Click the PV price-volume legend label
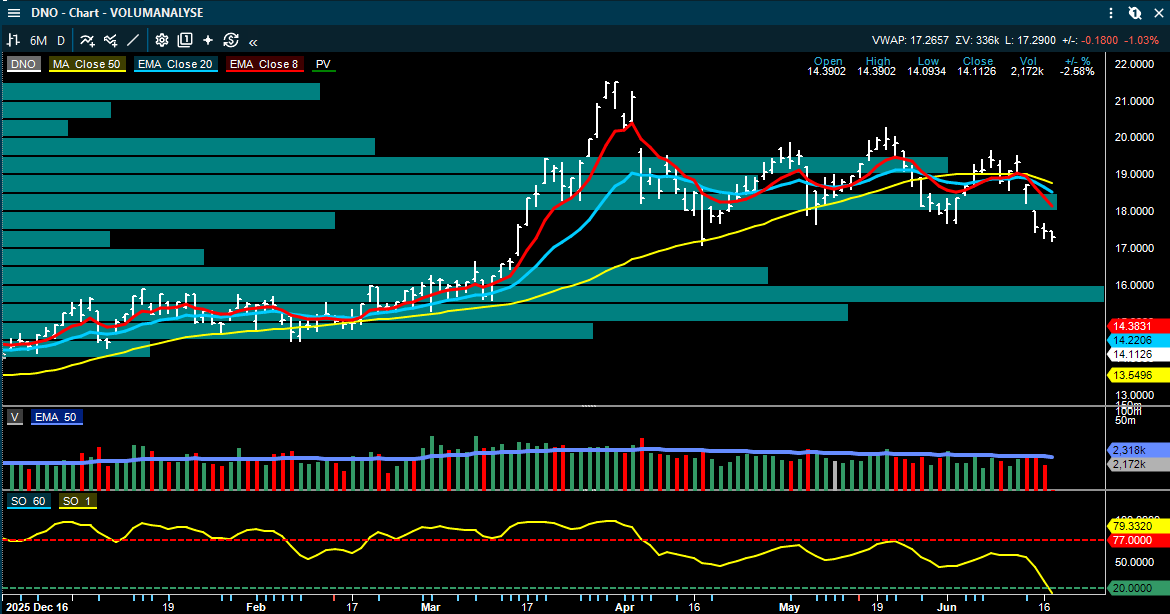The height and width of the screenshot is (614, 1170). 323,64
